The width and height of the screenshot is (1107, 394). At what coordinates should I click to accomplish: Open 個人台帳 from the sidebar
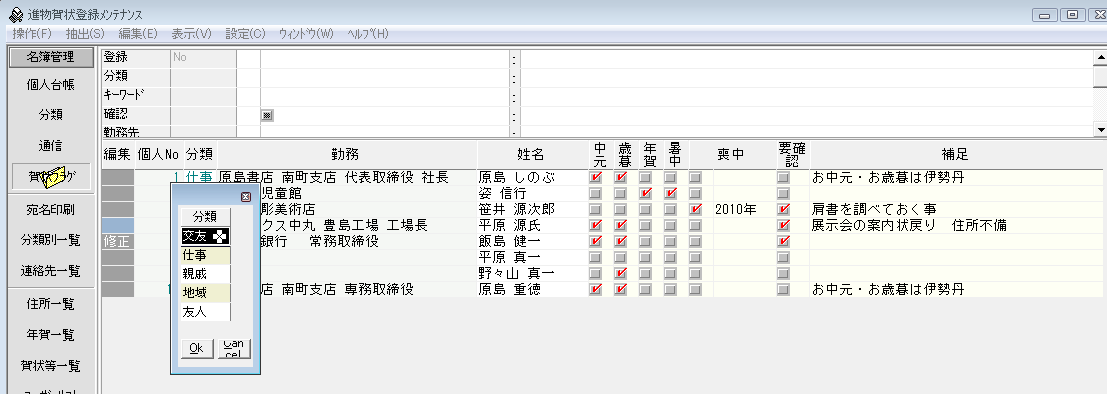(50, 85)
